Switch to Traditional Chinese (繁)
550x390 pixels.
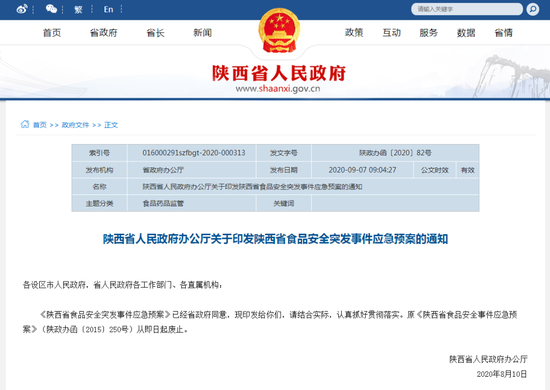pyautogui.click(x=78, y=9)
